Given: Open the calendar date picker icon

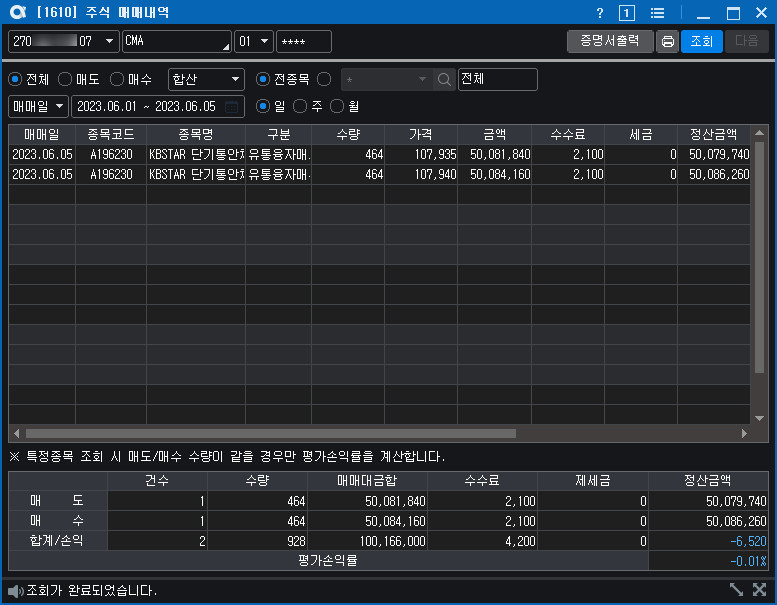Looking at the screenshot, I should click(231, 107).
